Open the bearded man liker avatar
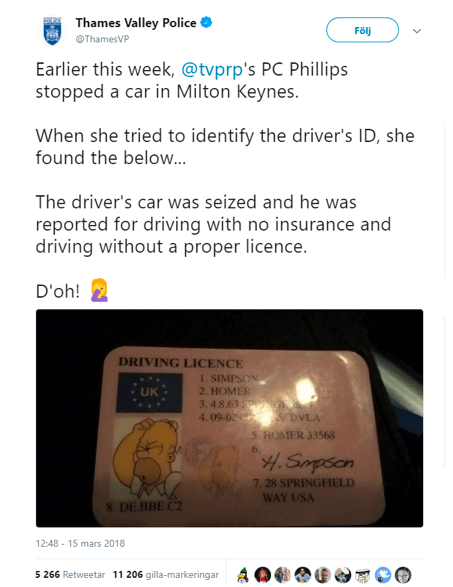The width and height of the screenshot is (453, 587). pos(323,575)
